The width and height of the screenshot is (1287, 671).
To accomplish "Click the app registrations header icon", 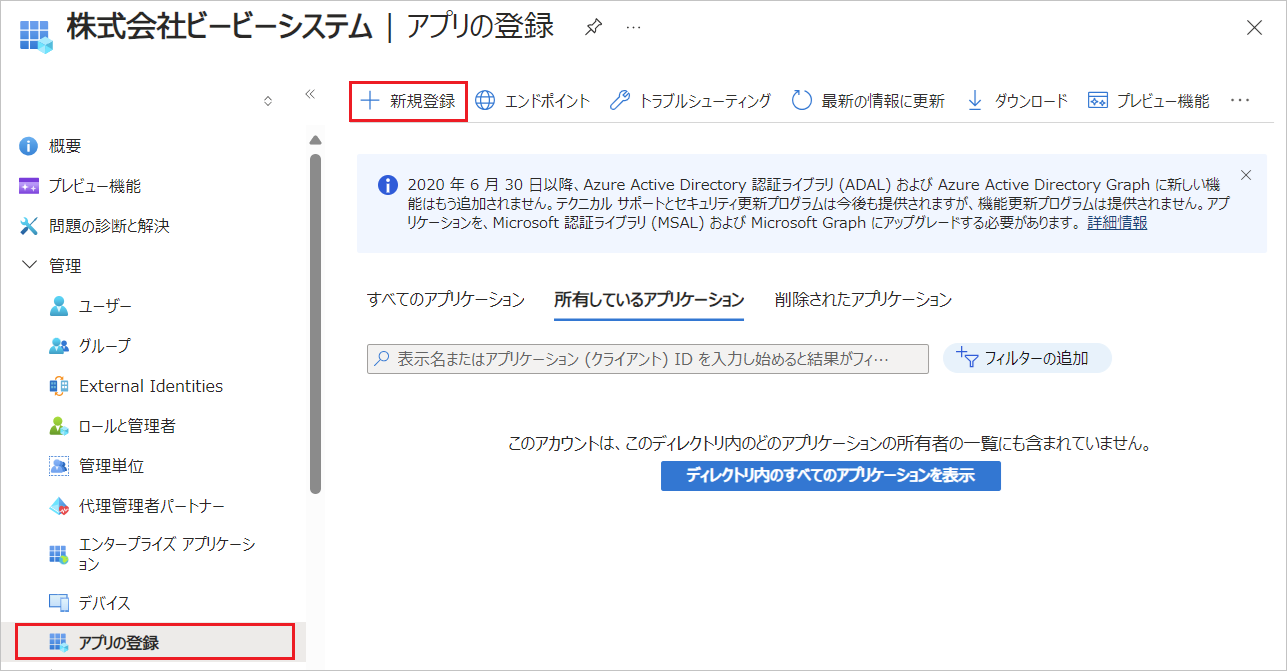I will (x=35, y=35).
